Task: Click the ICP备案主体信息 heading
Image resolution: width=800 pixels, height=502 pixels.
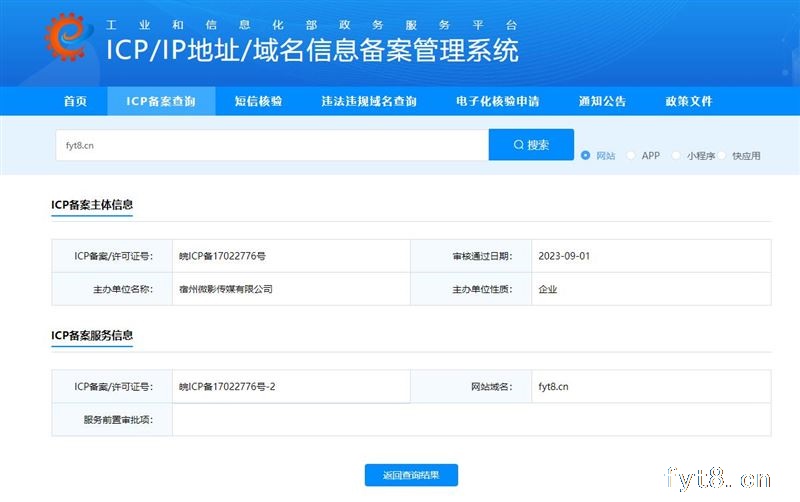Action: click(92, 205)
